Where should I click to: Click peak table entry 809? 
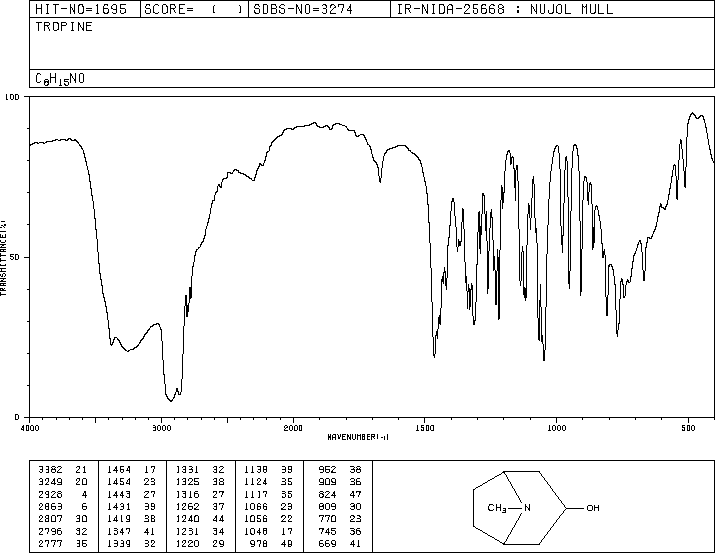tap(327, 506)
